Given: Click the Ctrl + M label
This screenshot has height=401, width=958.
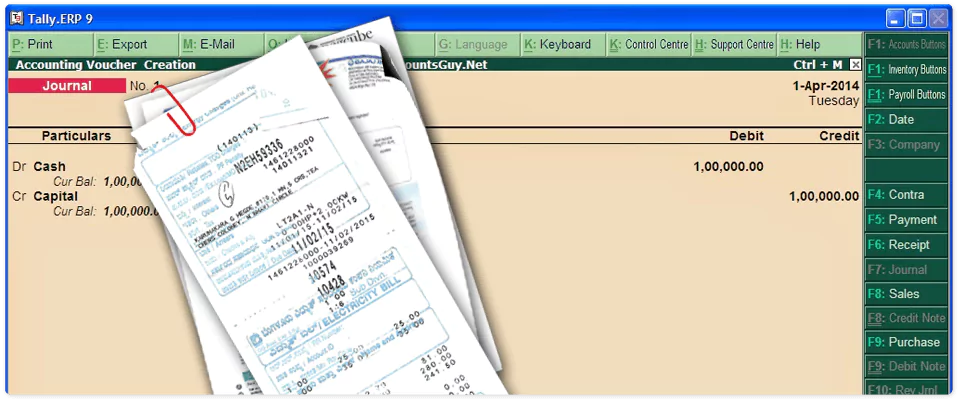Looking at the screenshot, I should [818, 65].
